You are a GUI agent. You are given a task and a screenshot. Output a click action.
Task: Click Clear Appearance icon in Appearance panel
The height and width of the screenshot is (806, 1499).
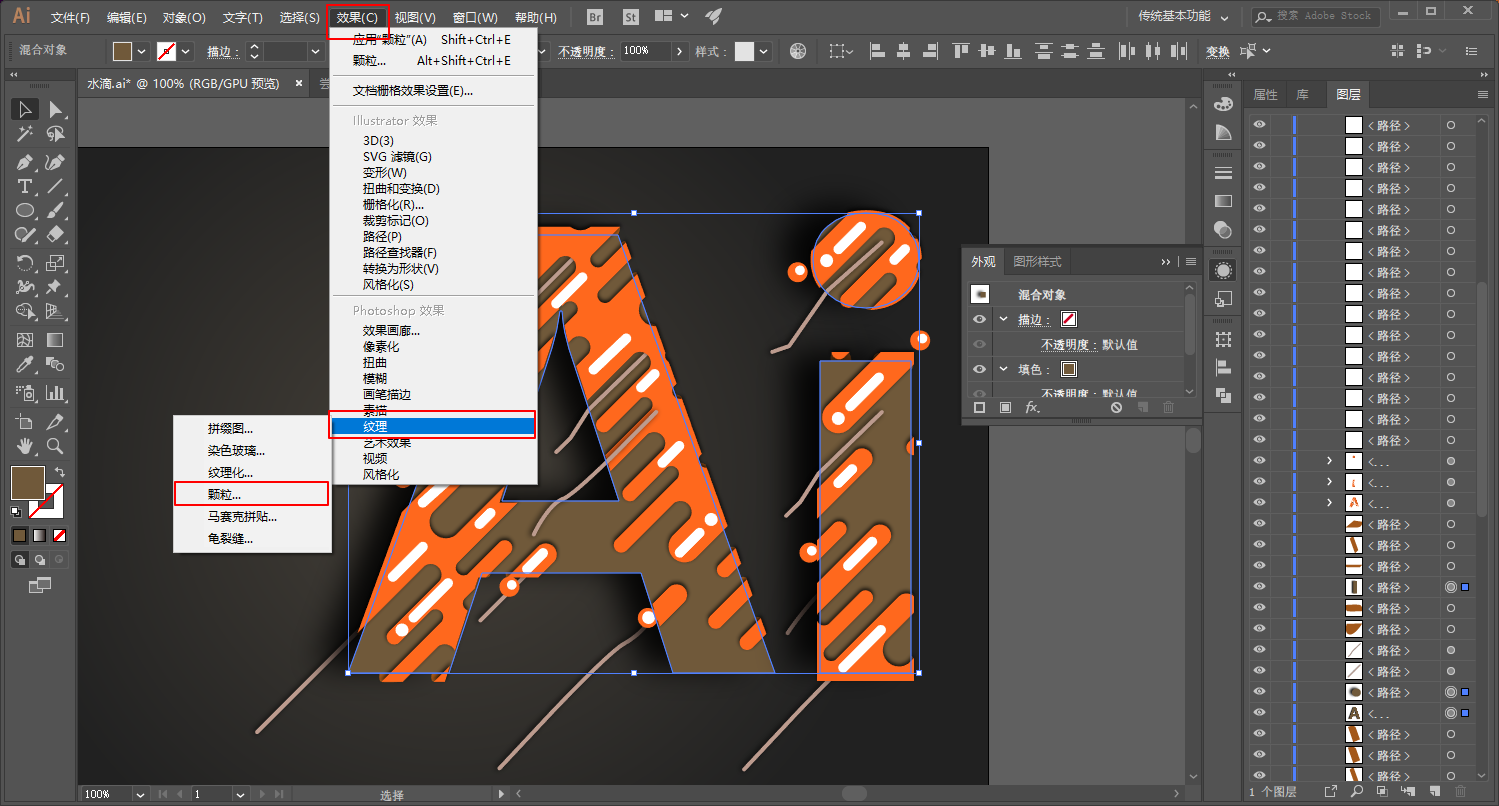pos(1117,408)
